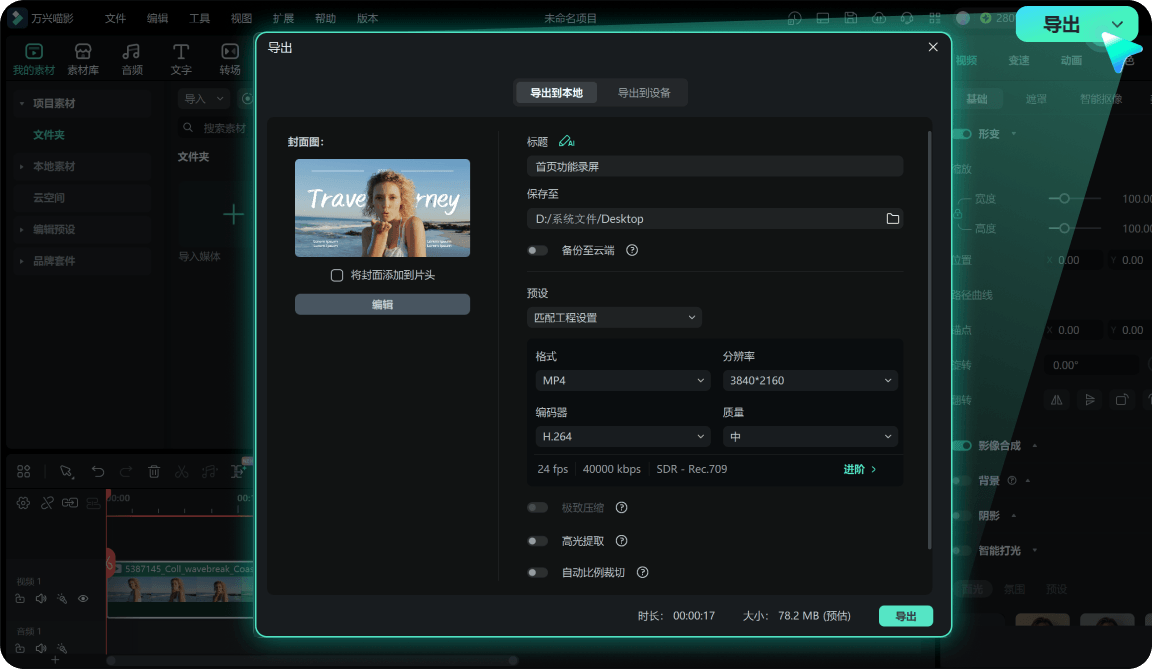Expand the 品牌套件 tree node
Viewport: 1152px width, 669px height.
(x=21, y=261)
